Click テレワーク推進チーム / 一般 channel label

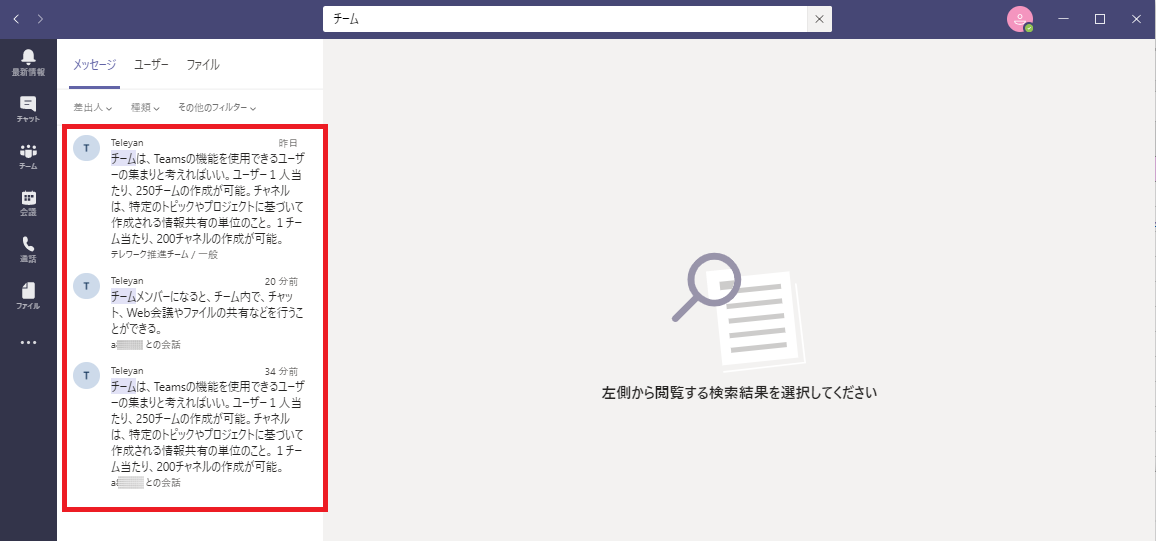tap(164, 255)
